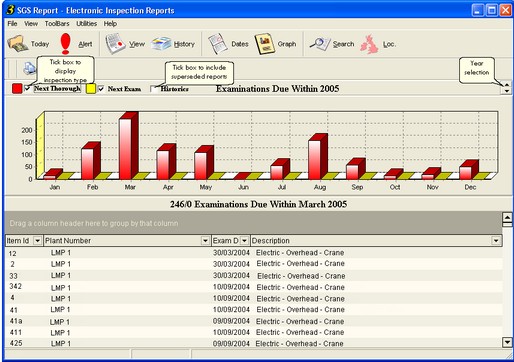Select the September bar in the chart
The height and width of the screenshot is (362, 514).
356,169
